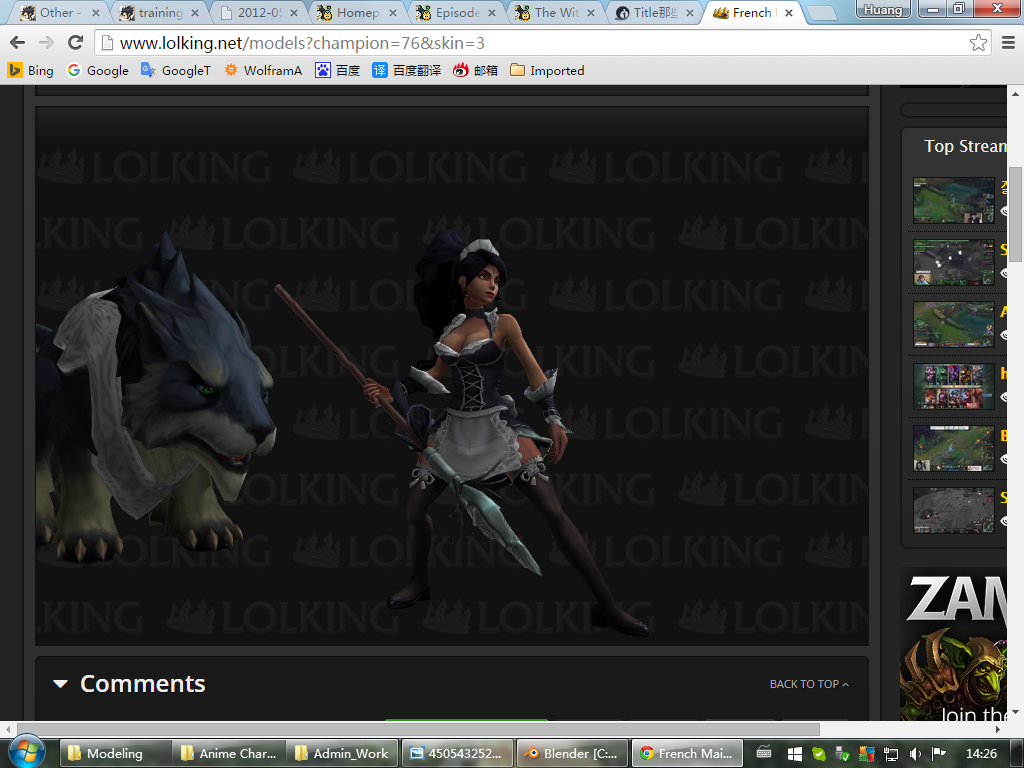The image size is (1024, 768).
Task: Open the 450543252... image taskbar item
Action: point(457,753)
